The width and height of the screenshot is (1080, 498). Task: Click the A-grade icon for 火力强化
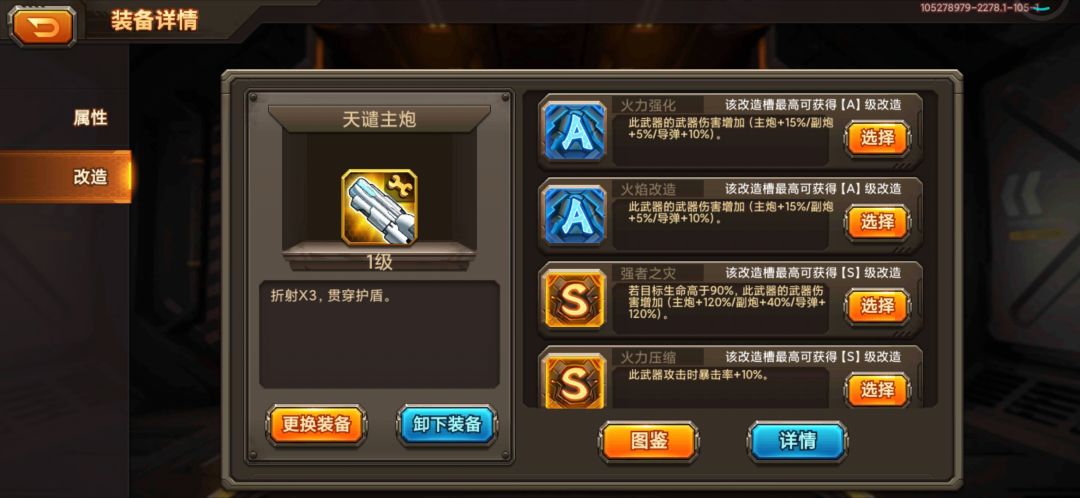pyautogui.click(x=574, y=132)
